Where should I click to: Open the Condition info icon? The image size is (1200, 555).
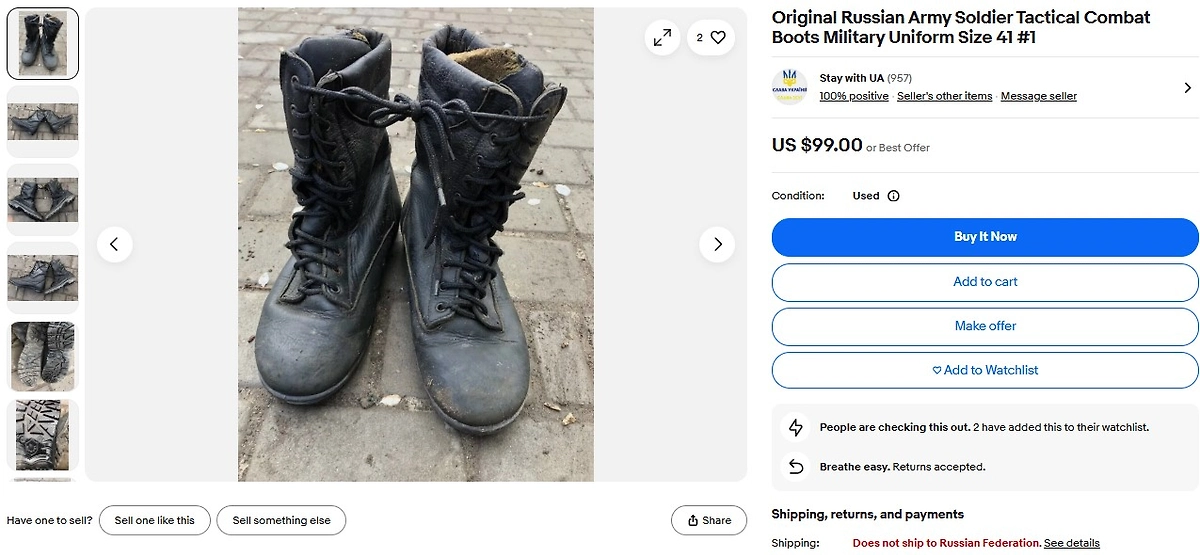(893, 196)
